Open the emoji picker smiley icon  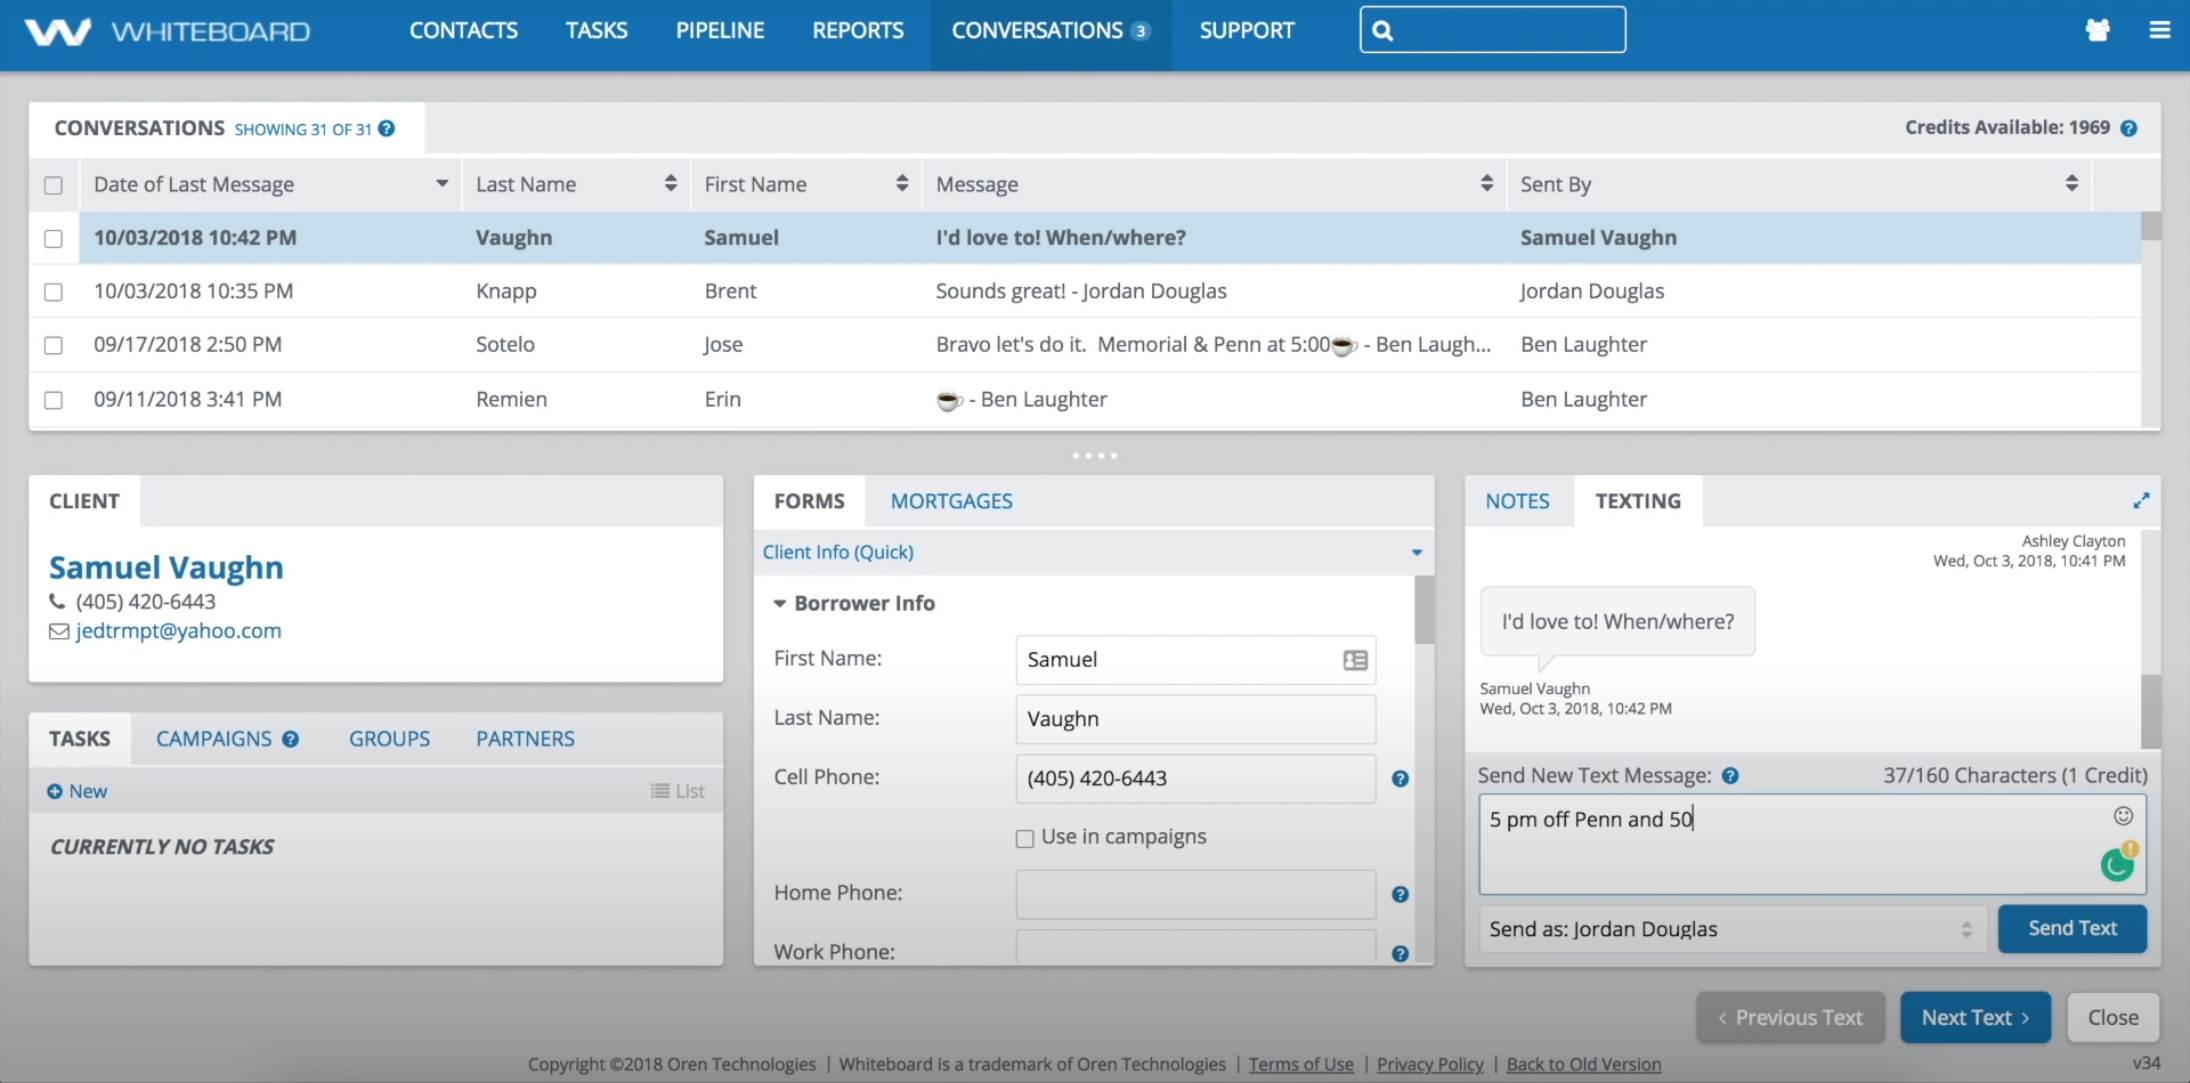tap(2123, 816)
